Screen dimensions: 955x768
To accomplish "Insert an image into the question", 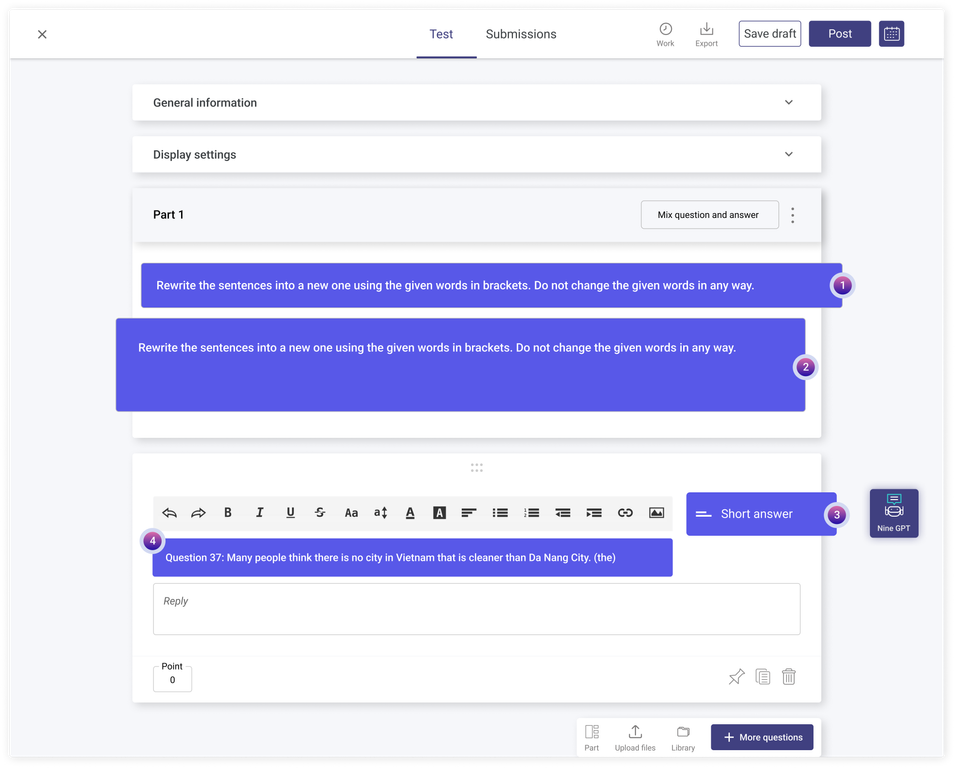I will tap(656, 513).
